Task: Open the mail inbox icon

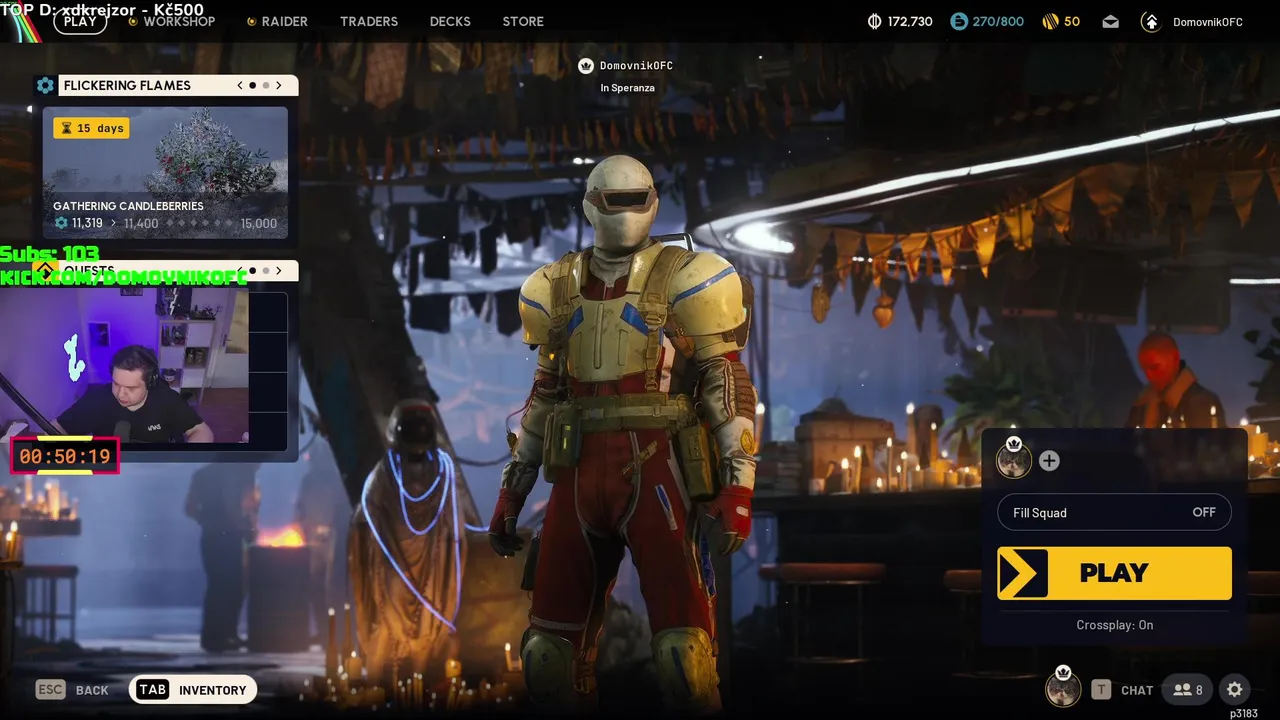Action: [1111, 21]
